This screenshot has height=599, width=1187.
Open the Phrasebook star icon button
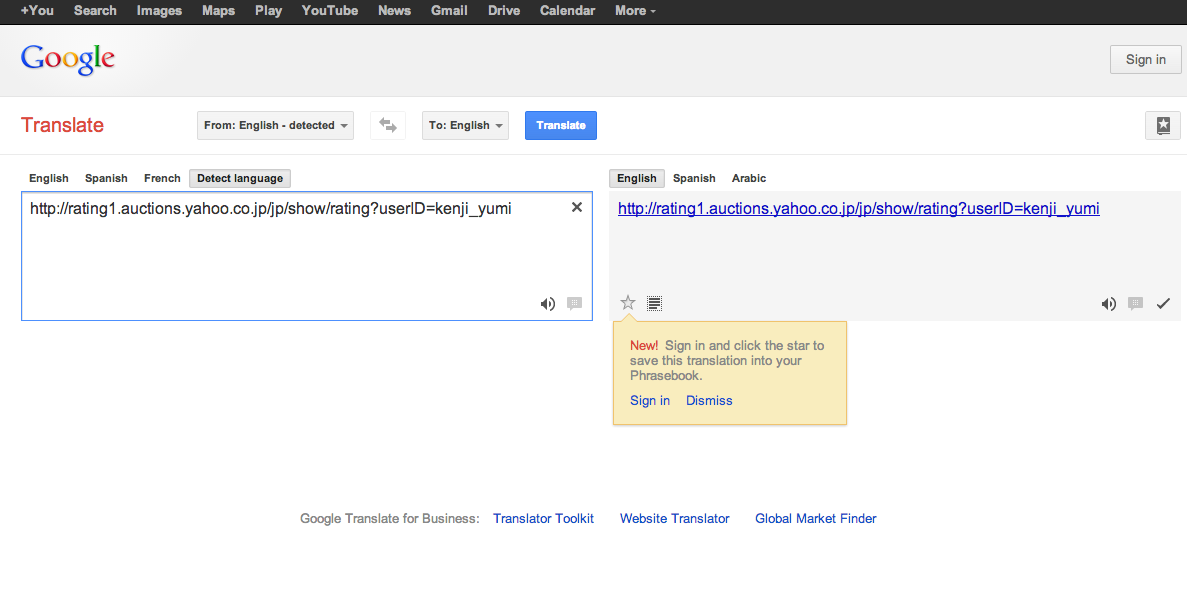click(1163, 126)
